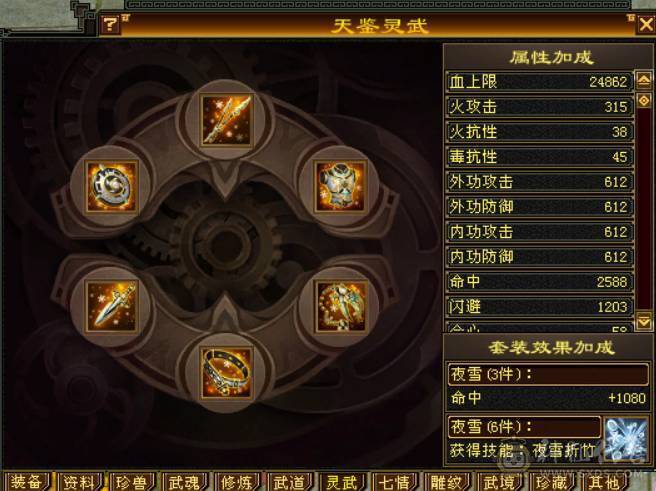656x491 pixels.
Task: Switch to the 武魂 tab
Action: point(184,482)
